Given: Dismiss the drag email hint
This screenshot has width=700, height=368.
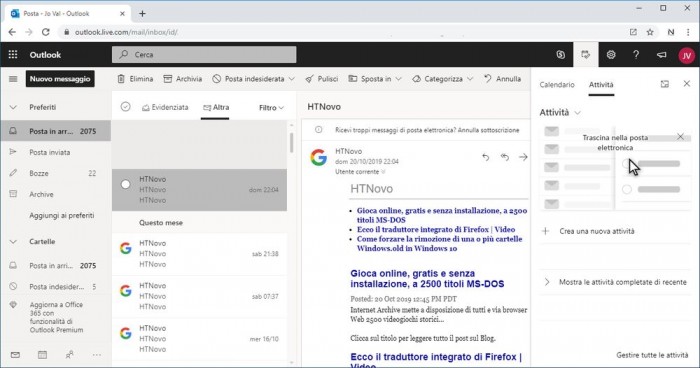Looking at the screenshot, I should pyautogui.click(x=680, y=136).
